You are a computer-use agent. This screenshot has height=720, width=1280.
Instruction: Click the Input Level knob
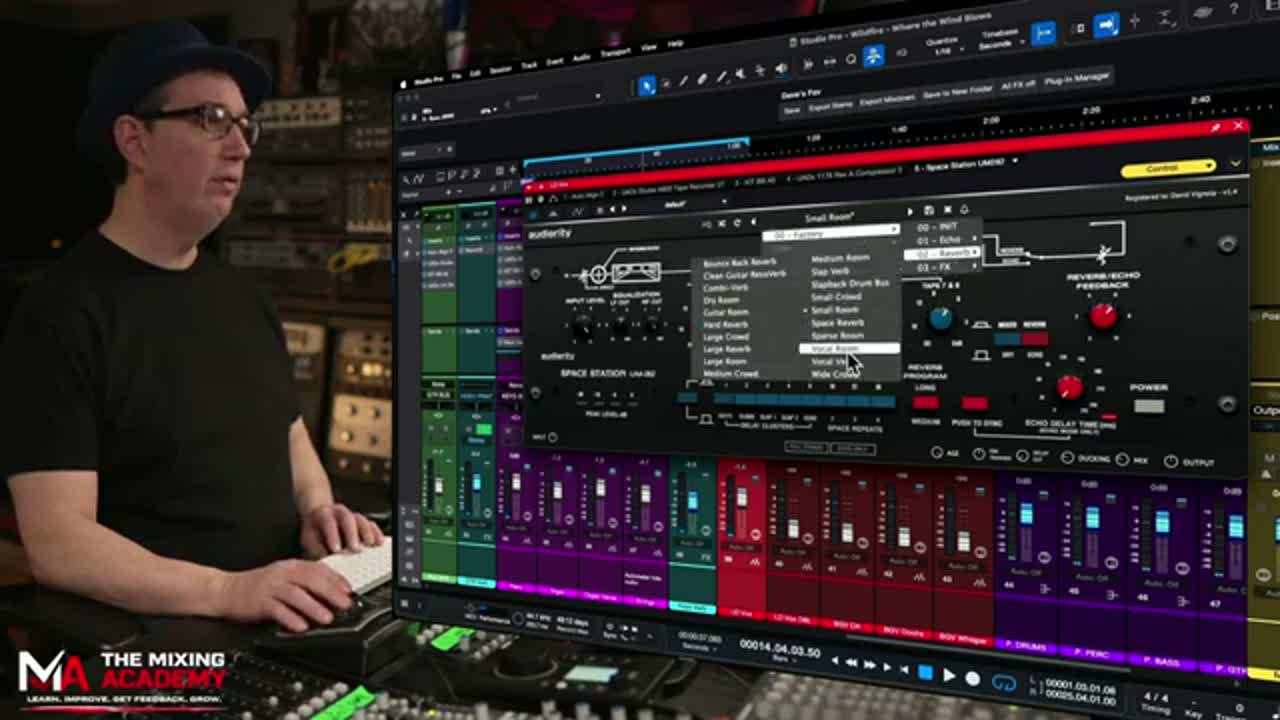(x=582, y=326)
